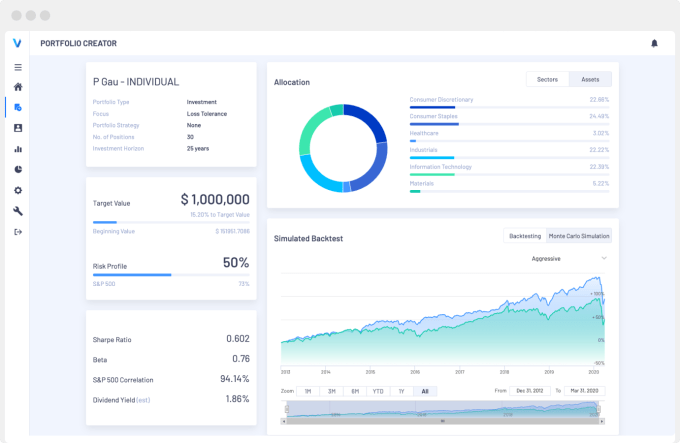The width and height of the screenshot is (680, 443).
Task: Expand the Aggressive strategy dropdown
Action: [569, 259]
